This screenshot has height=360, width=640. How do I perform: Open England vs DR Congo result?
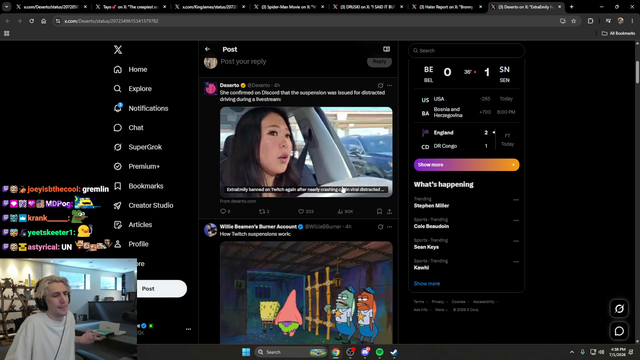[467, 139]
